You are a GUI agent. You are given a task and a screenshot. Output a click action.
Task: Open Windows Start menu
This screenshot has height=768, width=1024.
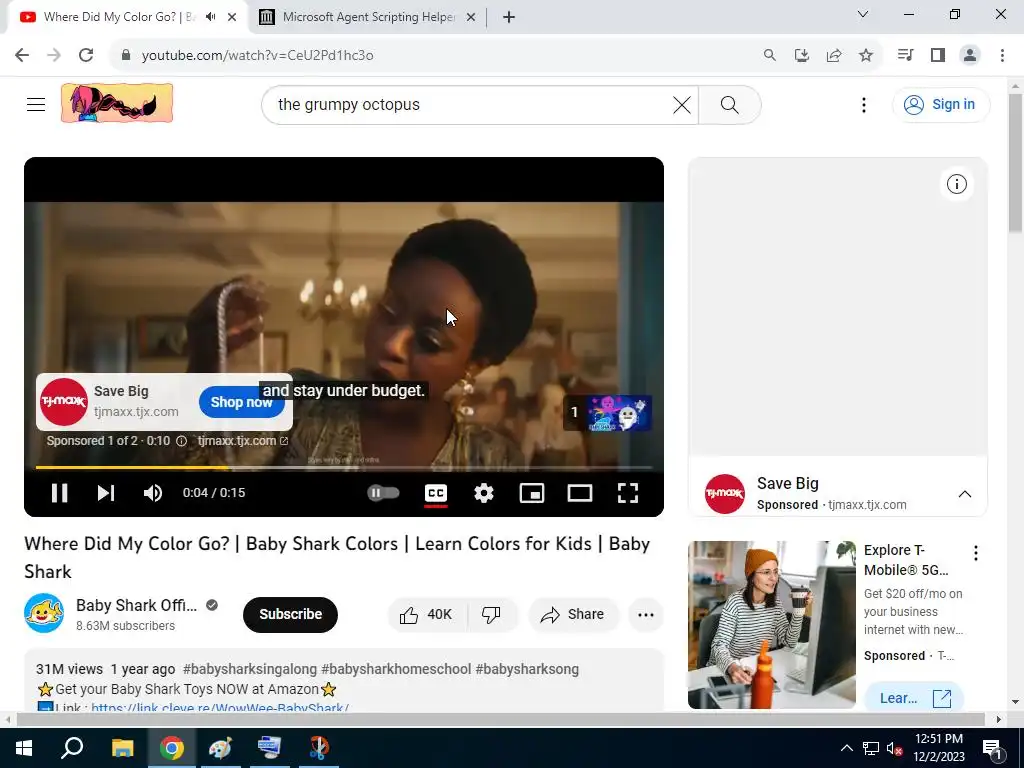pyautogui.click(x=24, y=748)
